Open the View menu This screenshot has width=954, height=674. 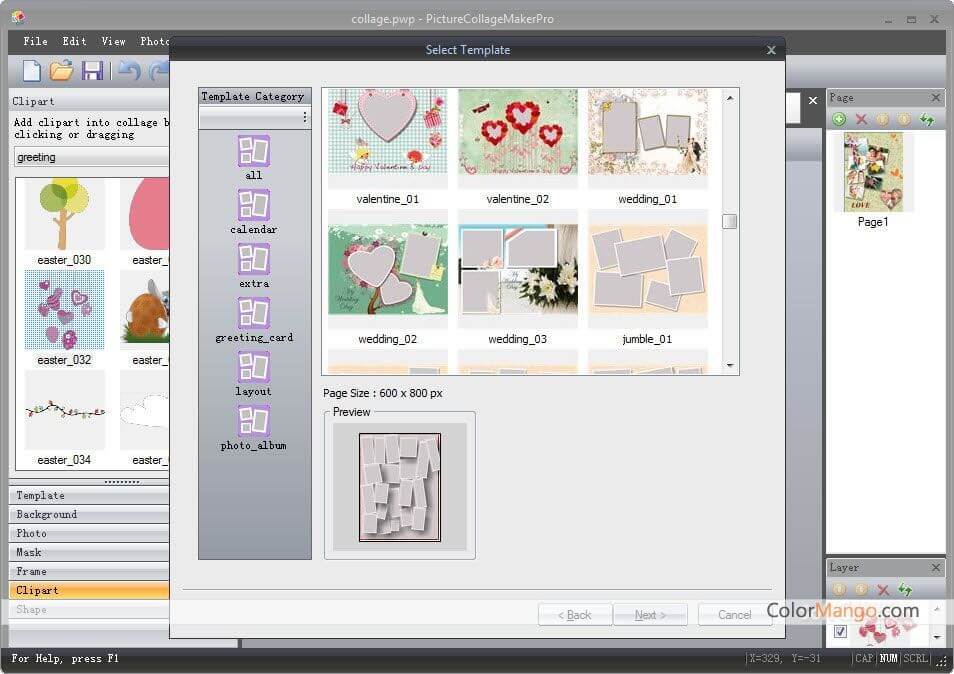pyautogui.click(x=112, y=41)
